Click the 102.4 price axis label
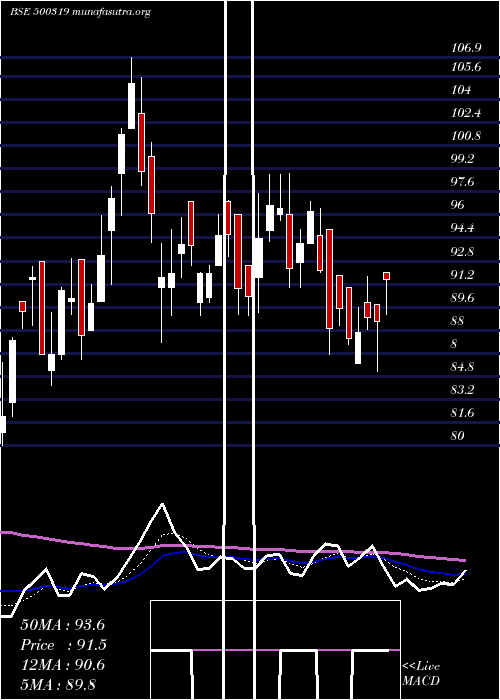Screen dimensions: 500x700 [x=466, y=113]
